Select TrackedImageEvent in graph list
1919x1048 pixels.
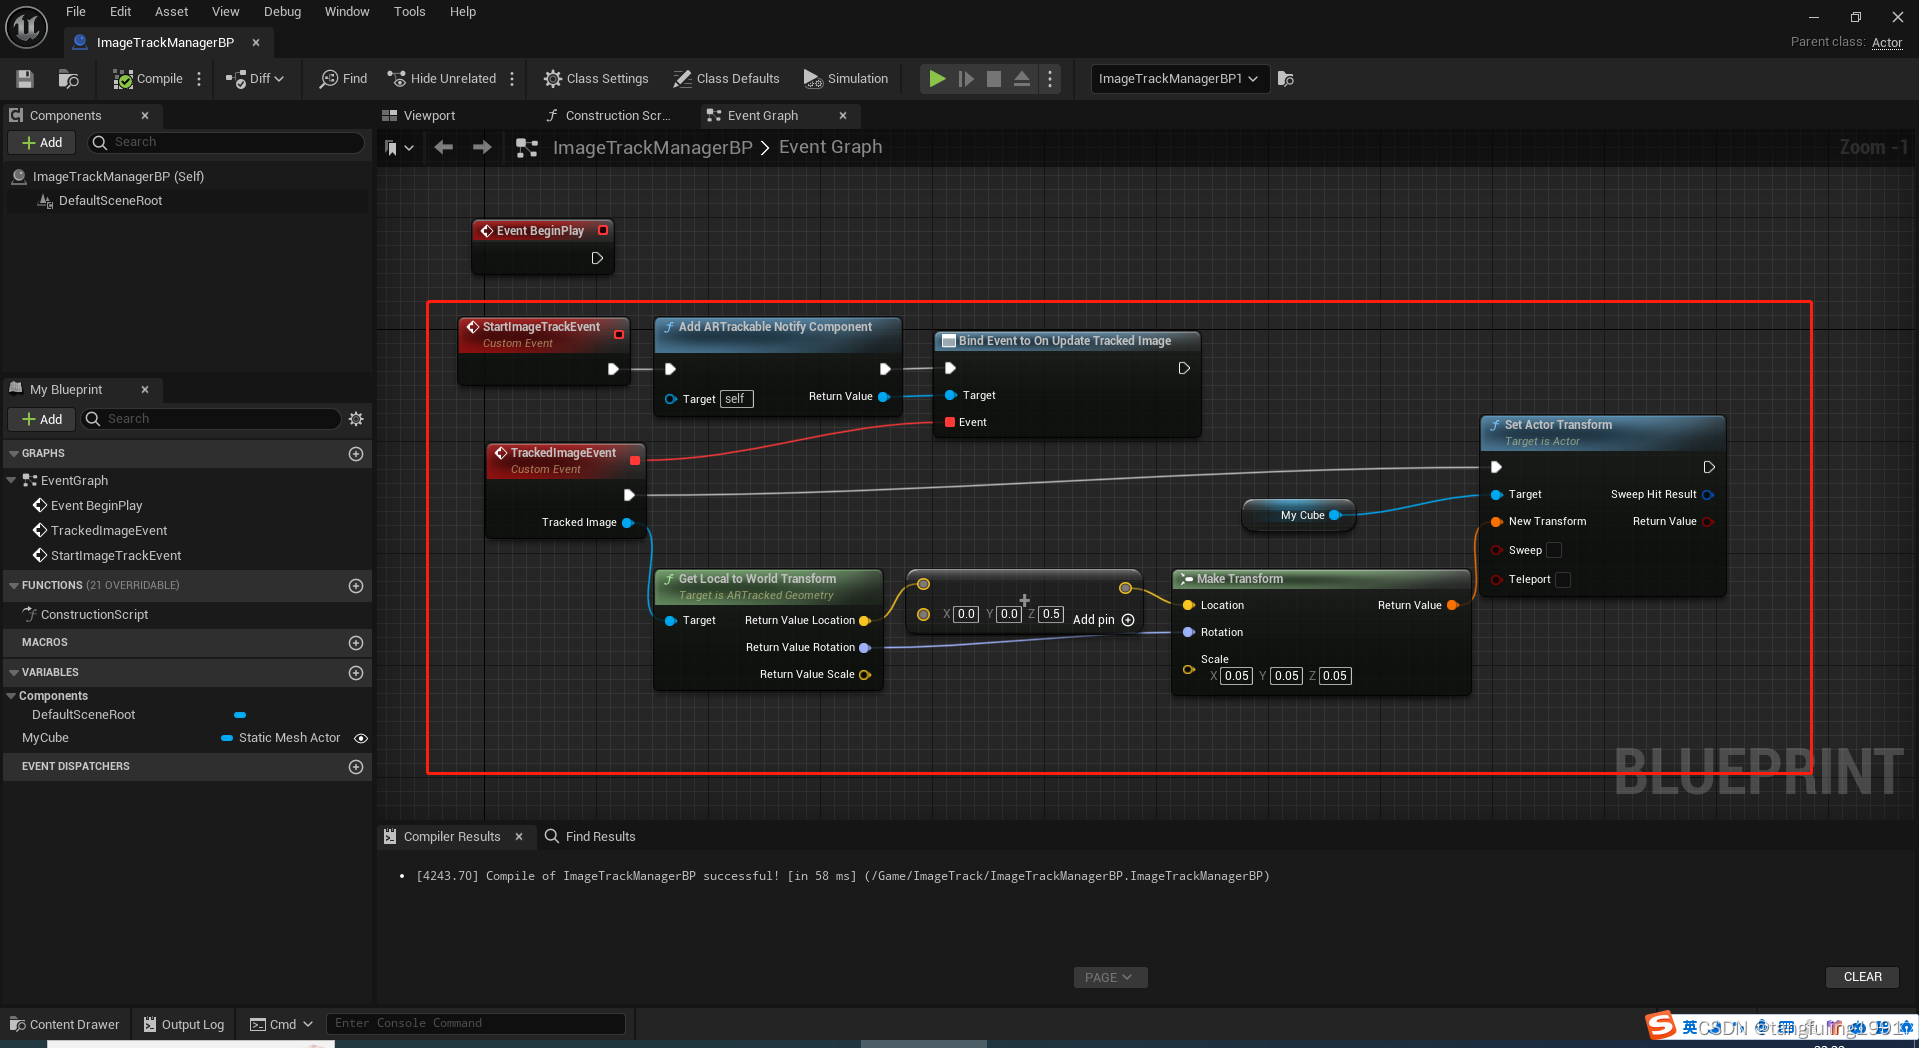point(109,531)
